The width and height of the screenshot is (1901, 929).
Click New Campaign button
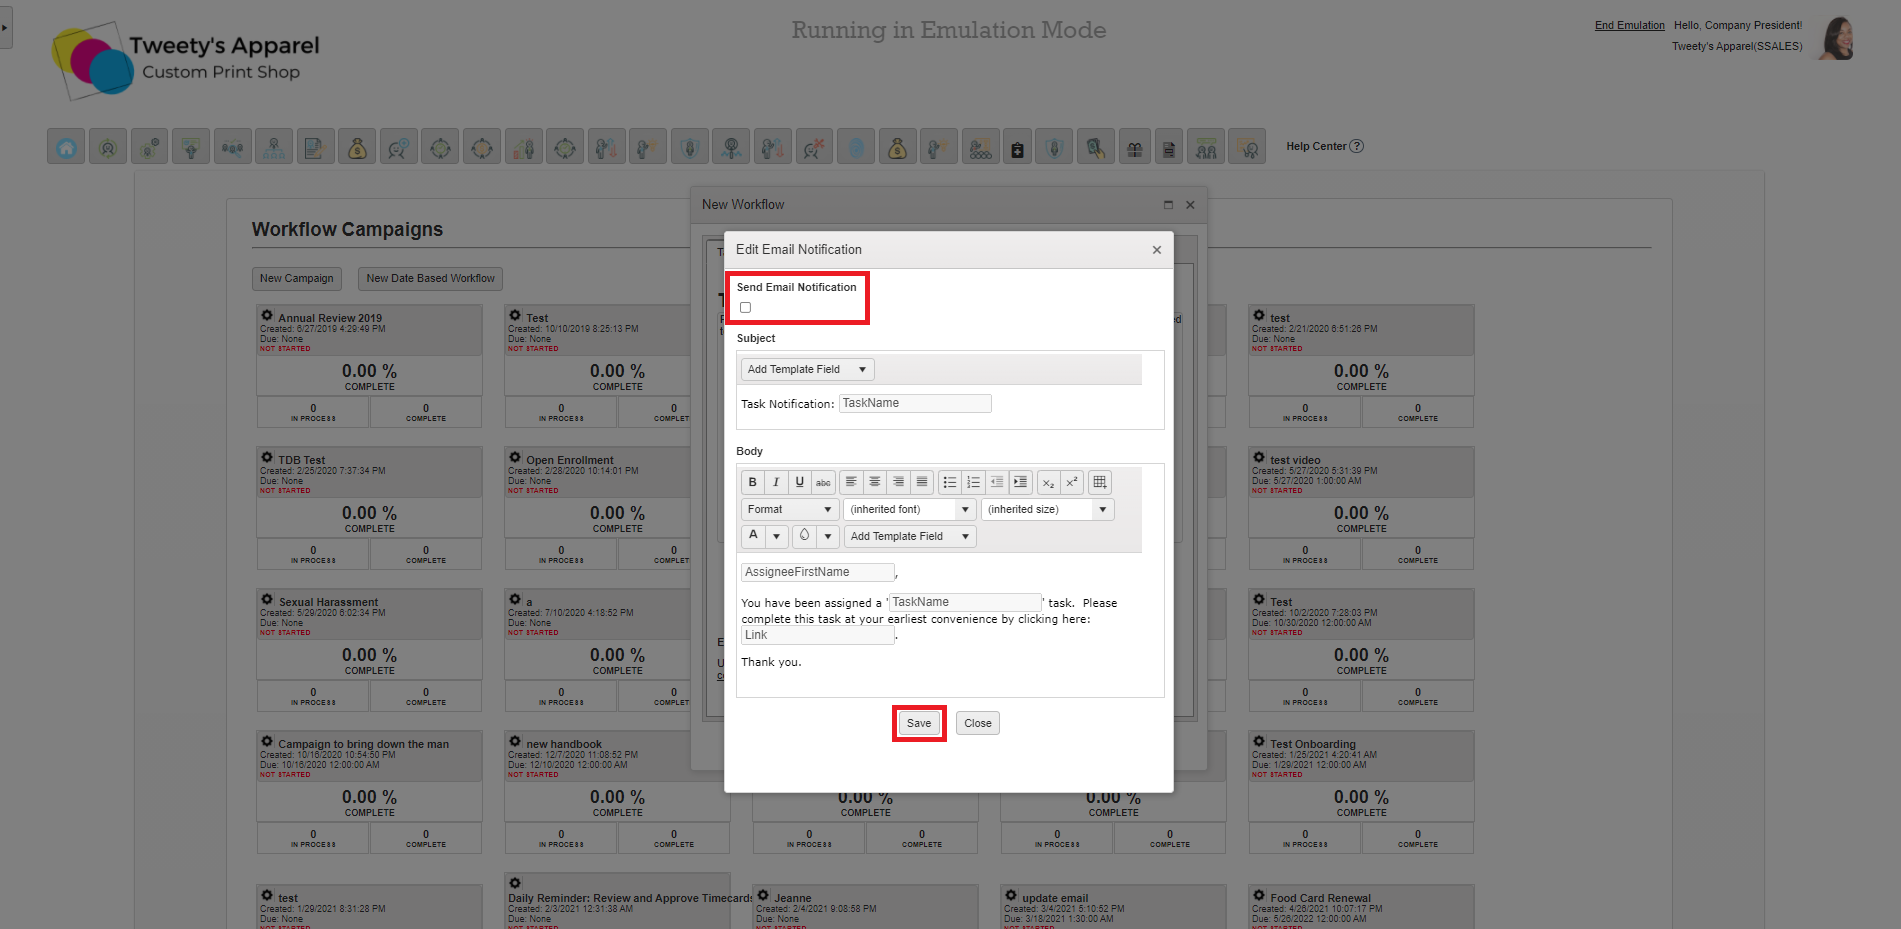(x=297, y=278)
